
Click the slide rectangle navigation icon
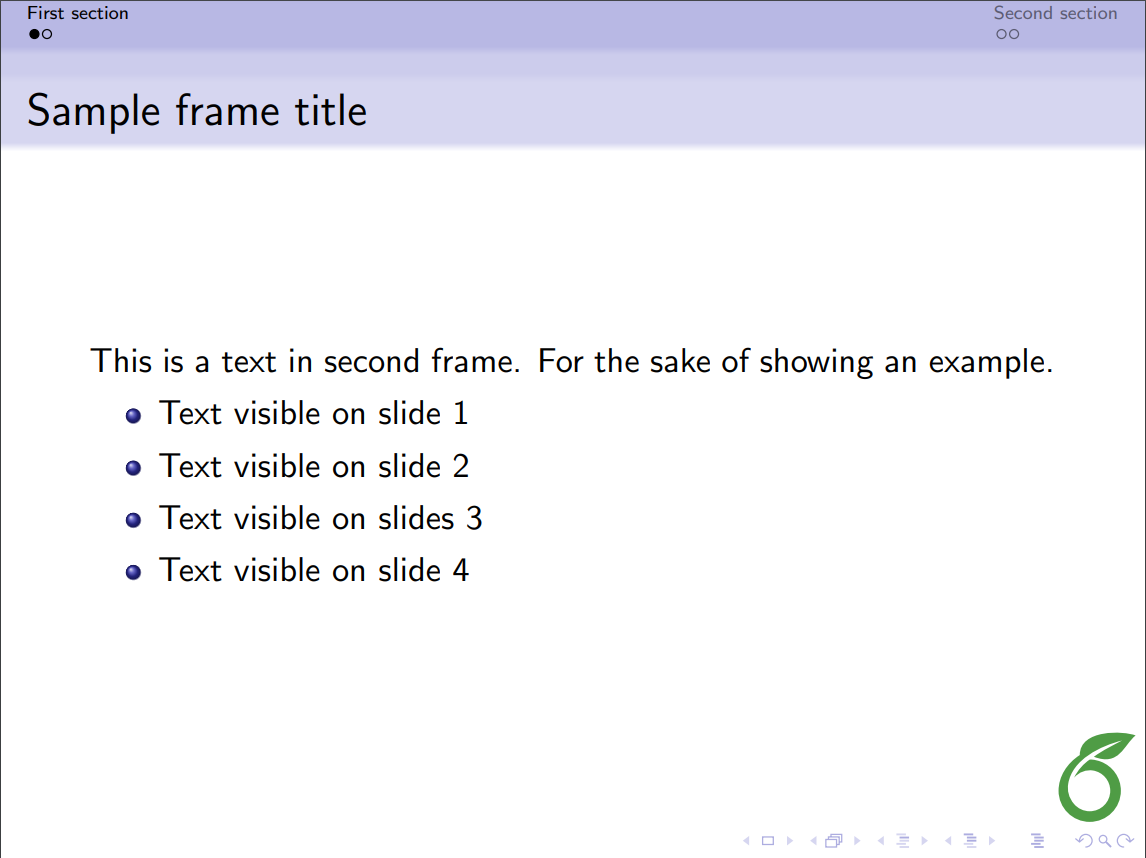(x=768, y=841)
